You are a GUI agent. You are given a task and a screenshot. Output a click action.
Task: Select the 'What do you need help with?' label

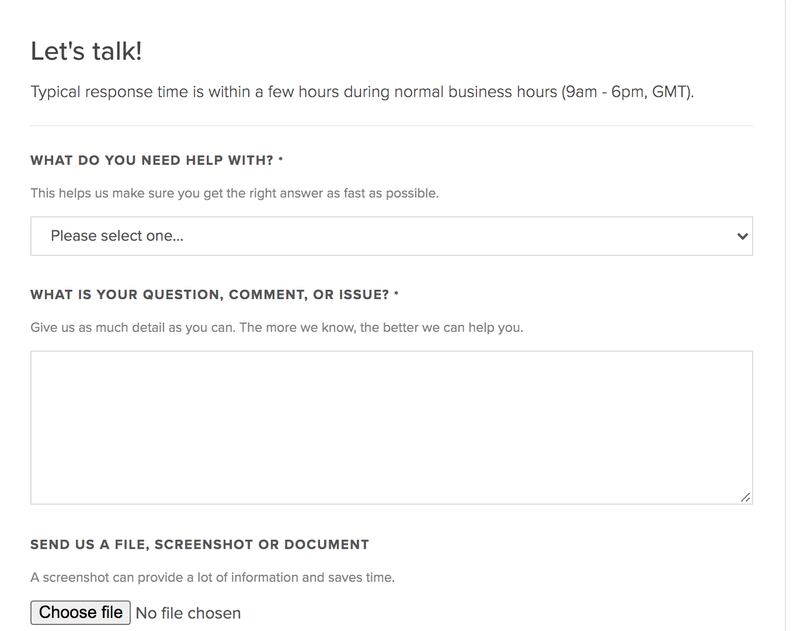coord(153,160)
